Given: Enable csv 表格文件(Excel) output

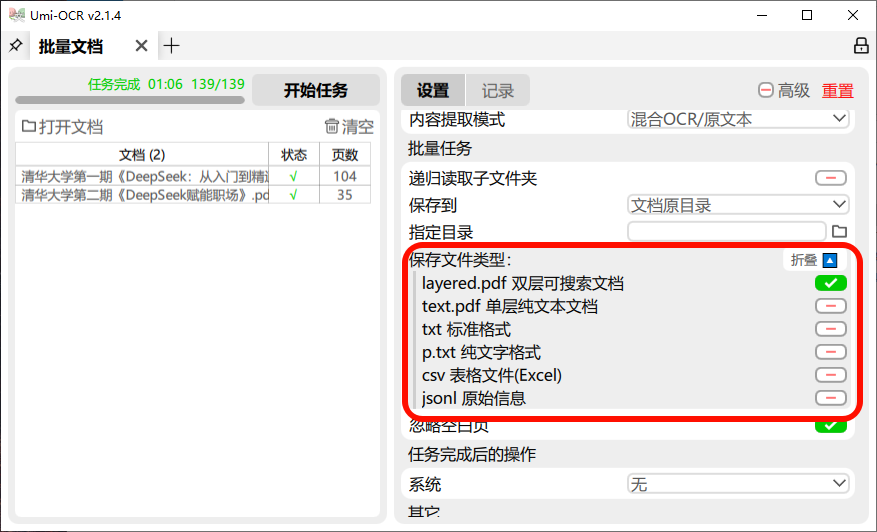Looking at the screenshot, I should point(831,375).
